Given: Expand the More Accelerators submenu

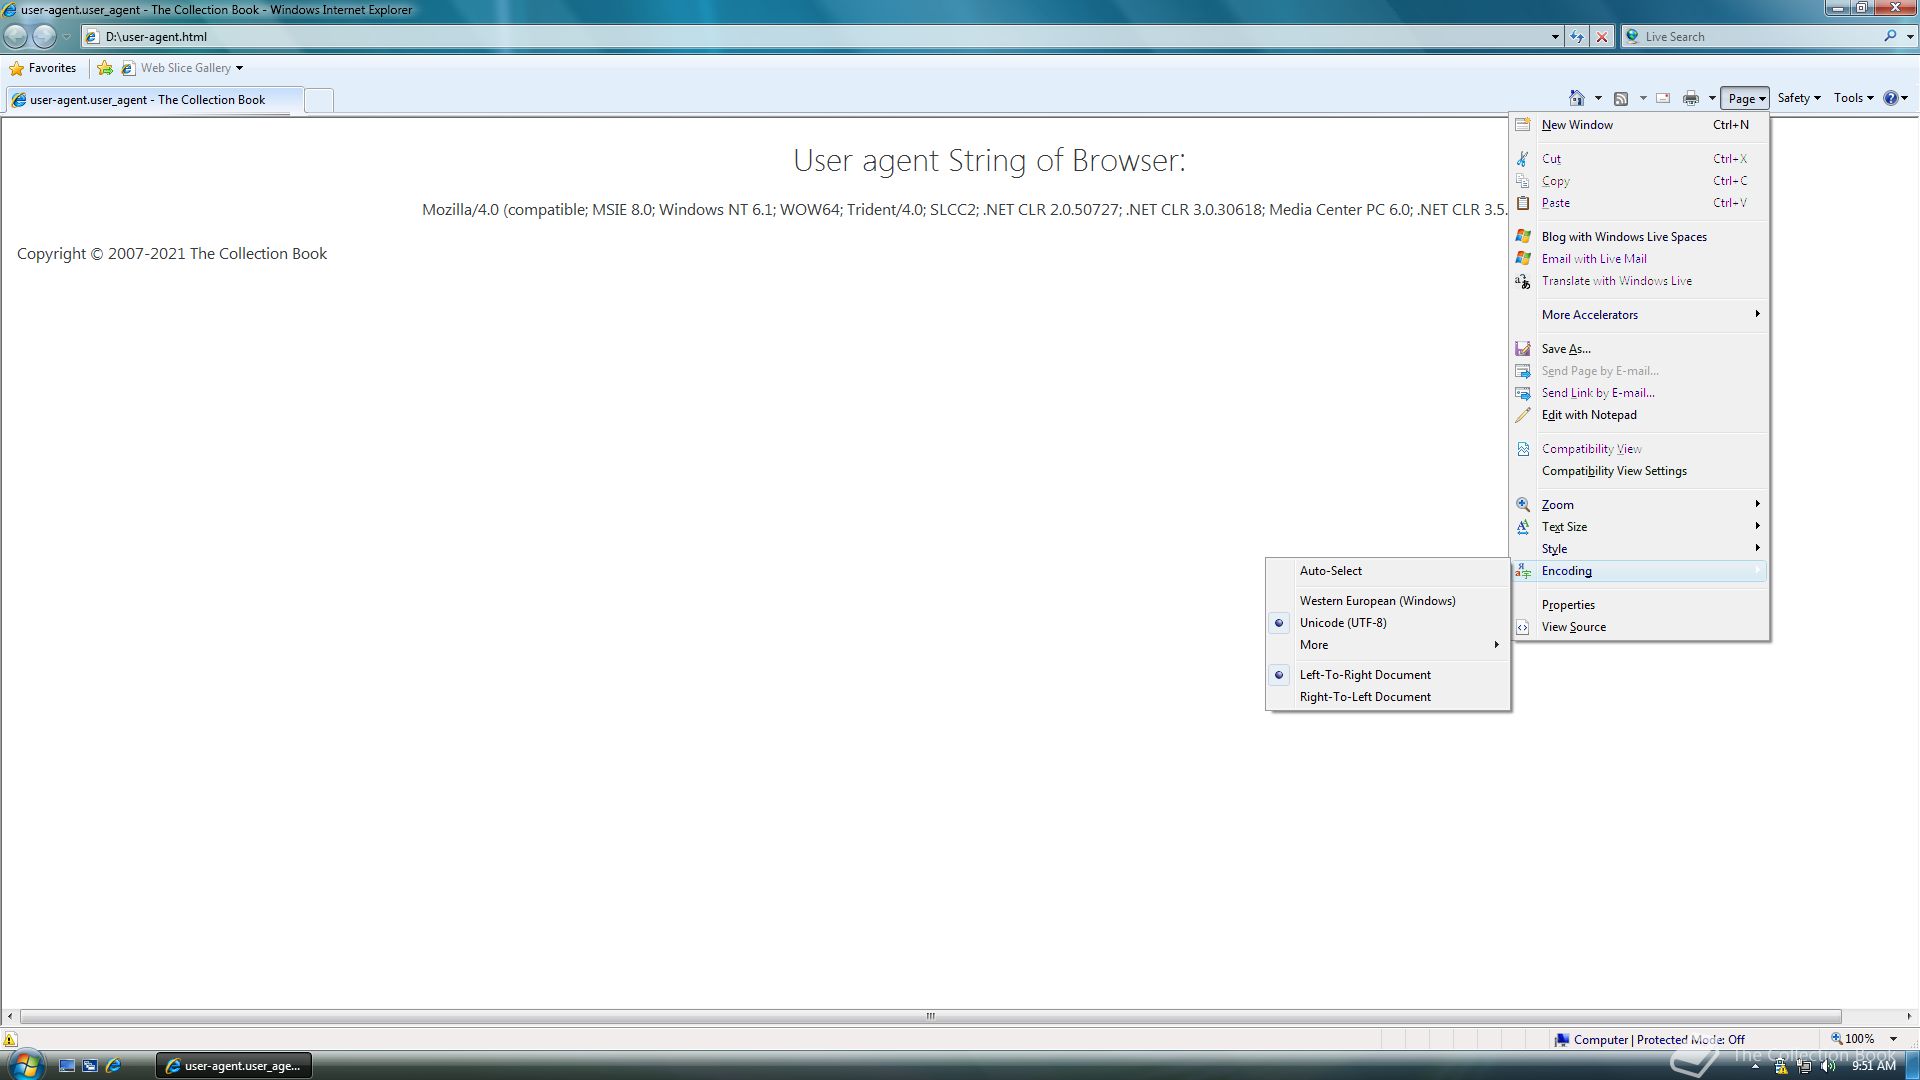Looking at the screenshot, I should 1639,315.
